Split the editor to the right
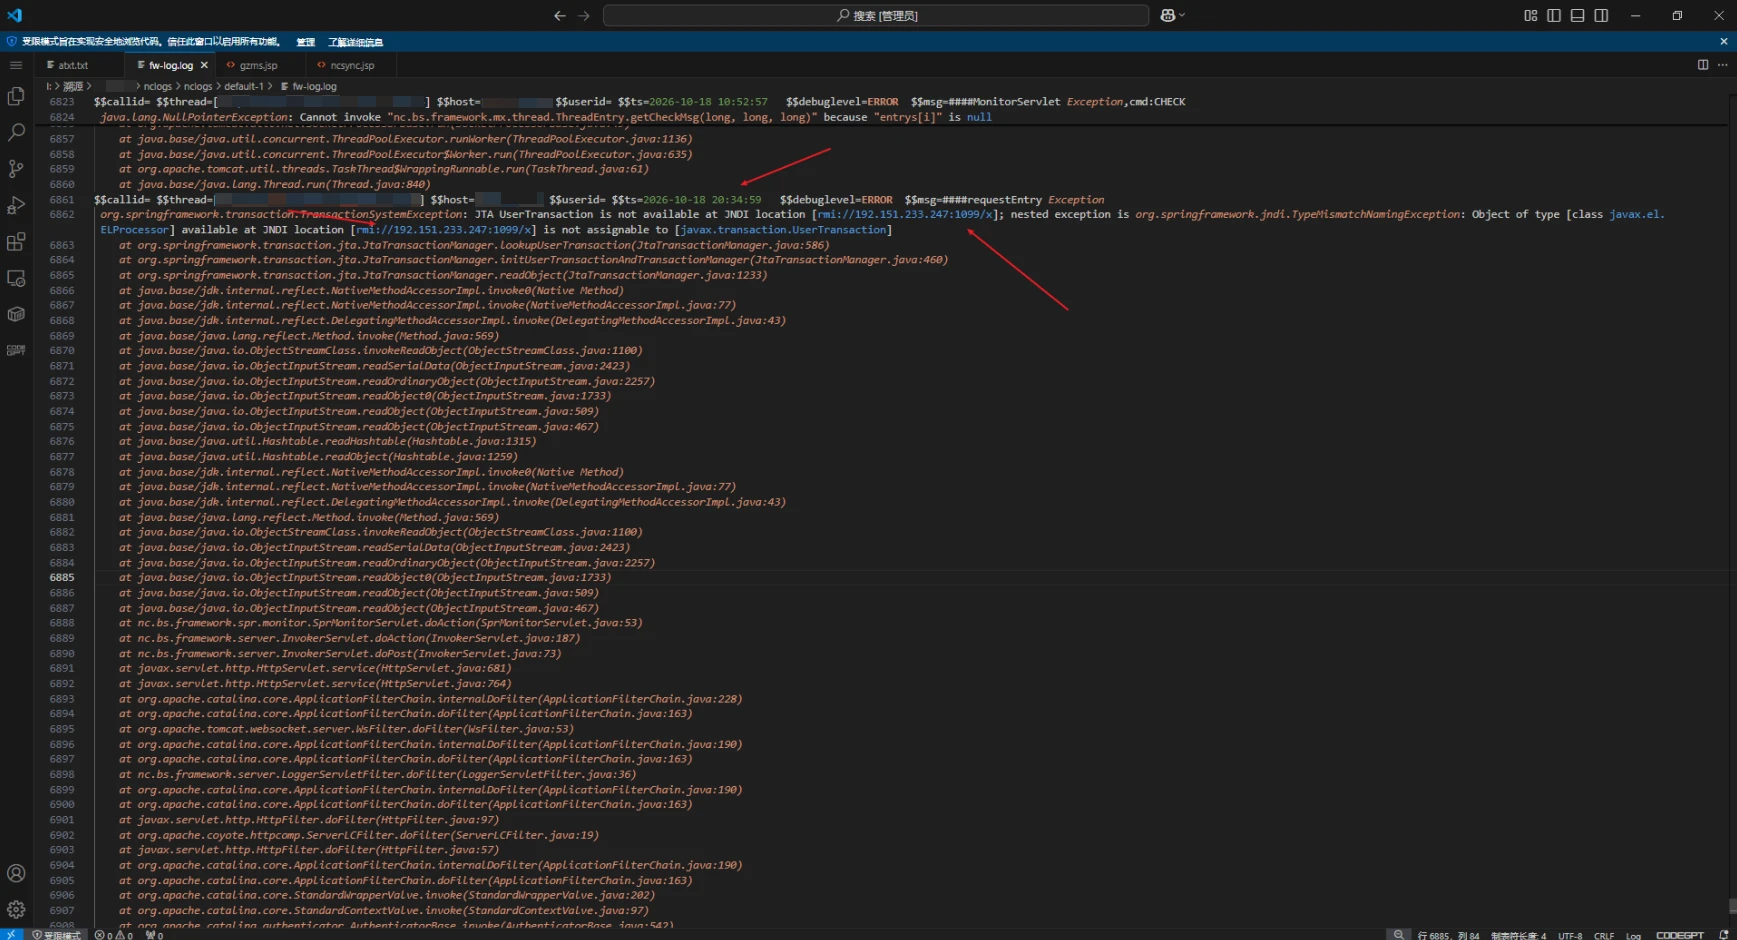 click(x=1703, y=65)
